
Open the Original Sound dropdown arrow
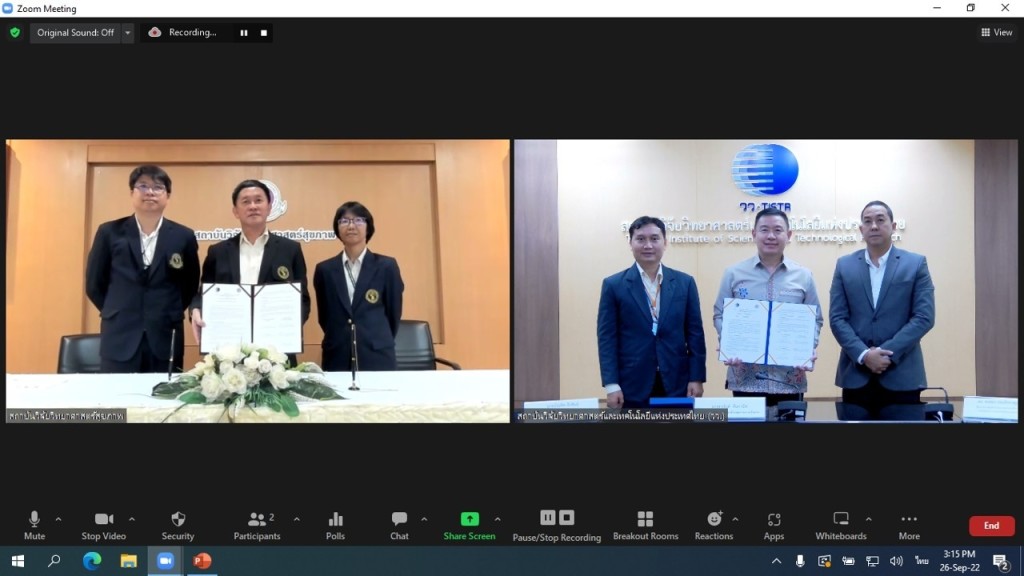click(127, 33)
